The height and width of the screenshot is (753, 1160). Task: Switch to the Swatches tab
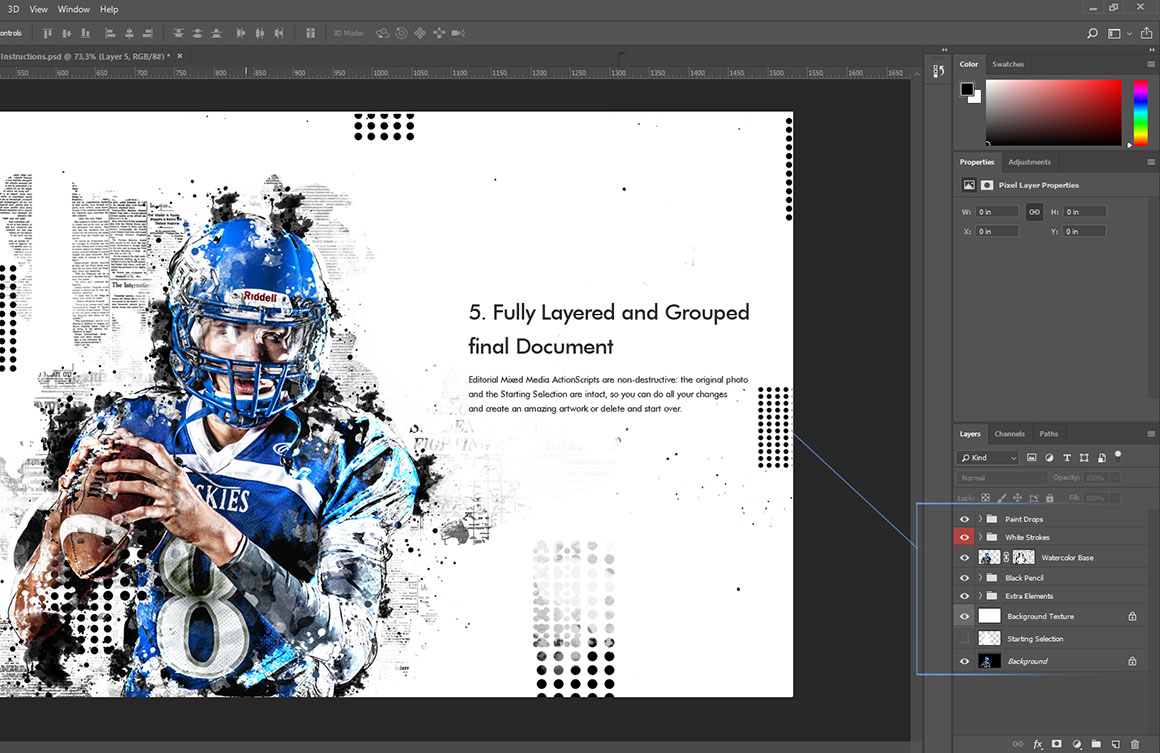tap(1007, 64)
